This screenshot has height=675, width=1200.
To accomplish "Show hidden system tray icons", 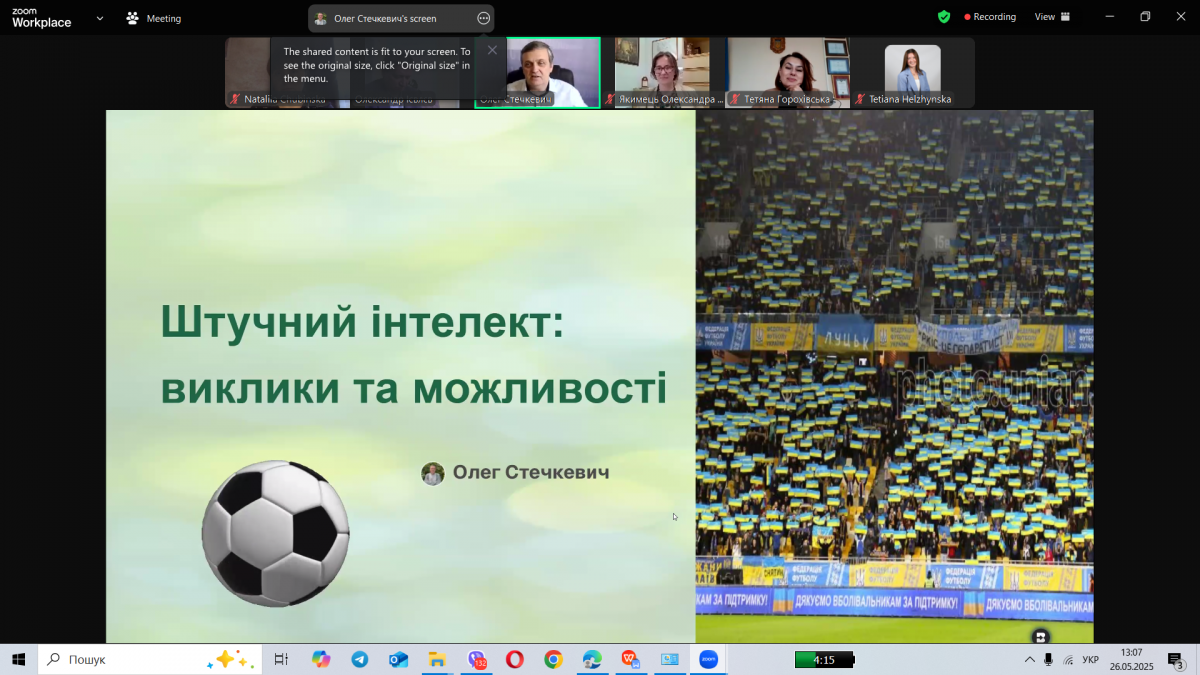I will (1029, 660).
